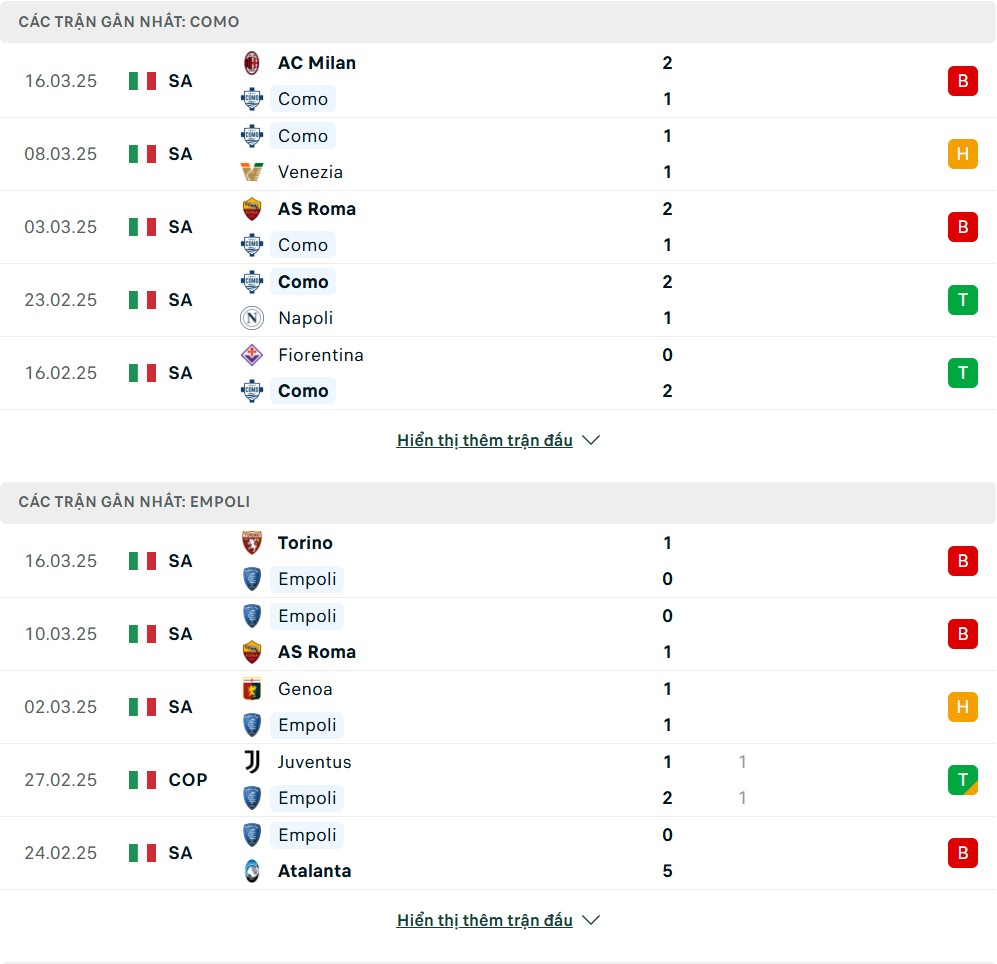Click the Atalanta team crest
This screenshot has height=964, width=997.
click(x=252, y=871)
